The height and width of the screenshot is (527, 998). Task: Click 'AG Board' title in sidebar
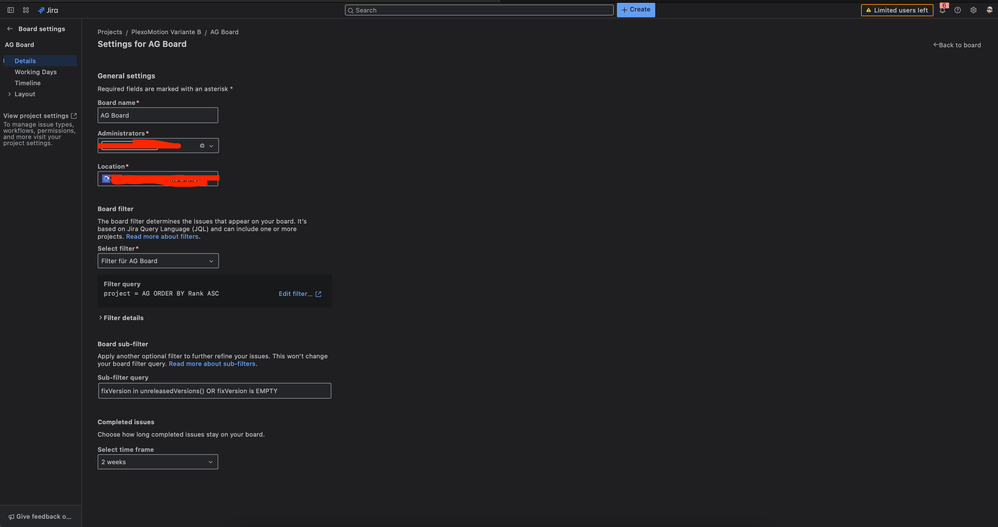point(20,45)
